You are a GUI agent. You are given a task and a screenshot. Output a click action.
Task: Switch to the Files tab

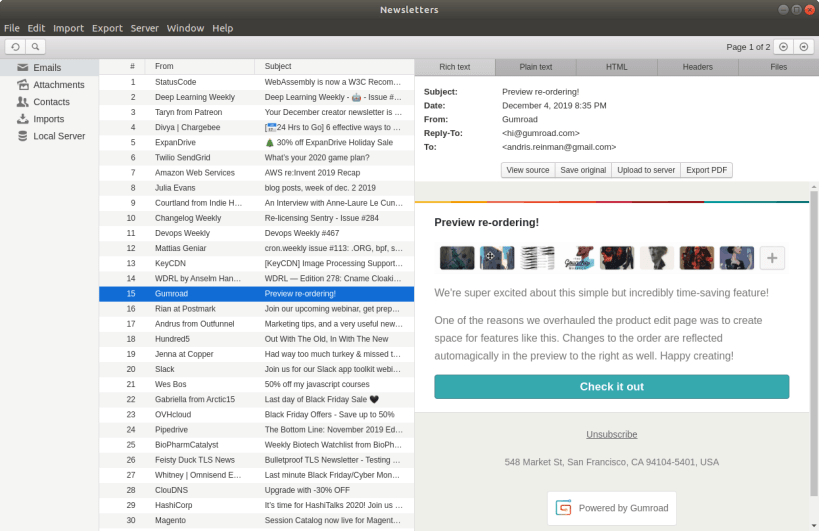pos(778,67)
